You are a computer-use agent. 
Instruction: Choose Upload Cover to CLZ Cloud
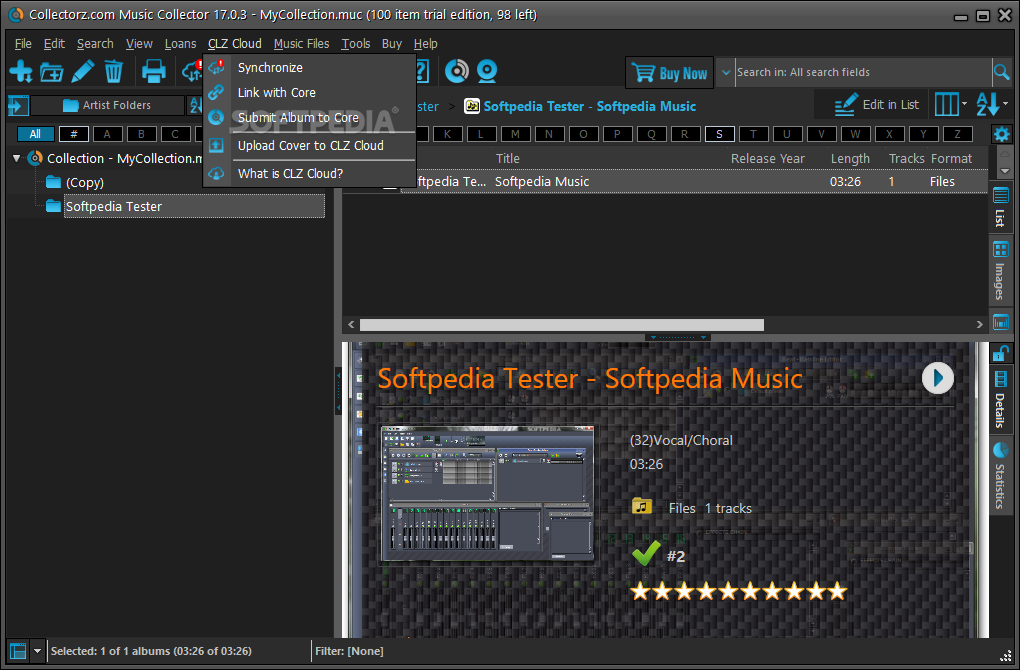(310, 146)
